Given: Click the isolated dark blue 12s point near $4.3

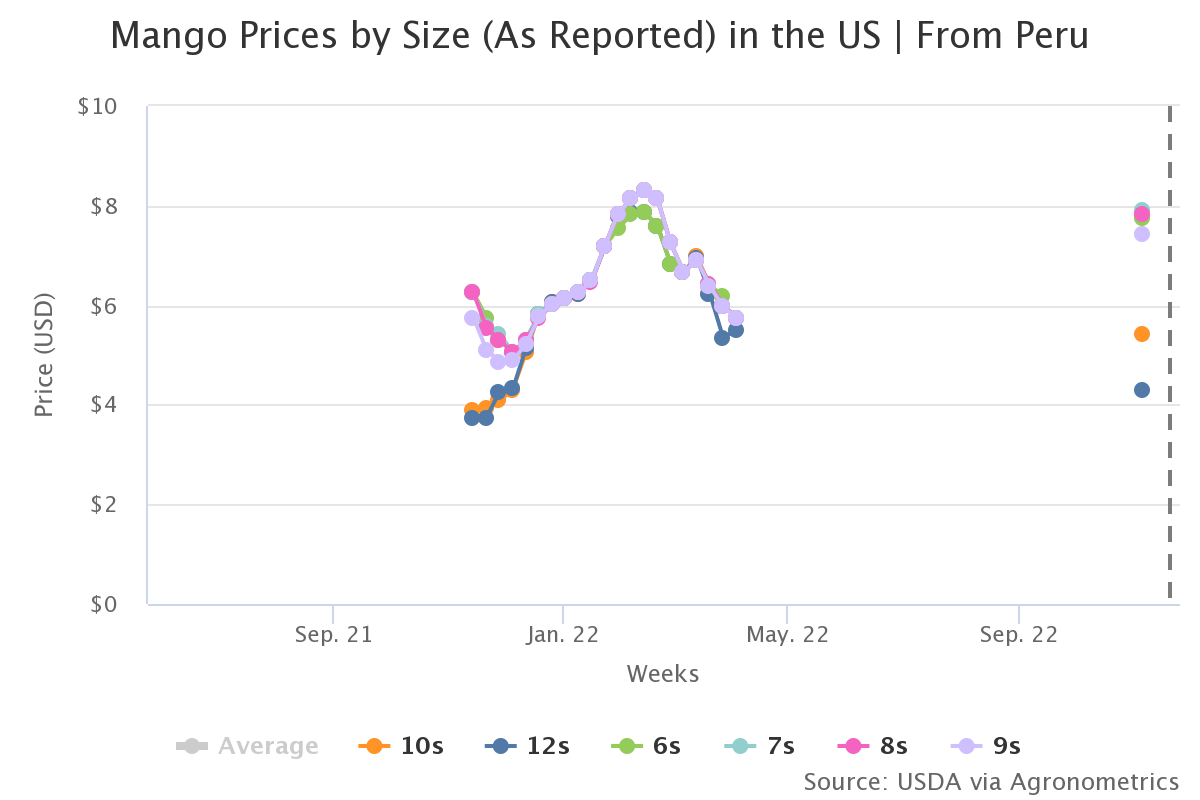Looking at the screenshot, I should (x=1142, y=390).
